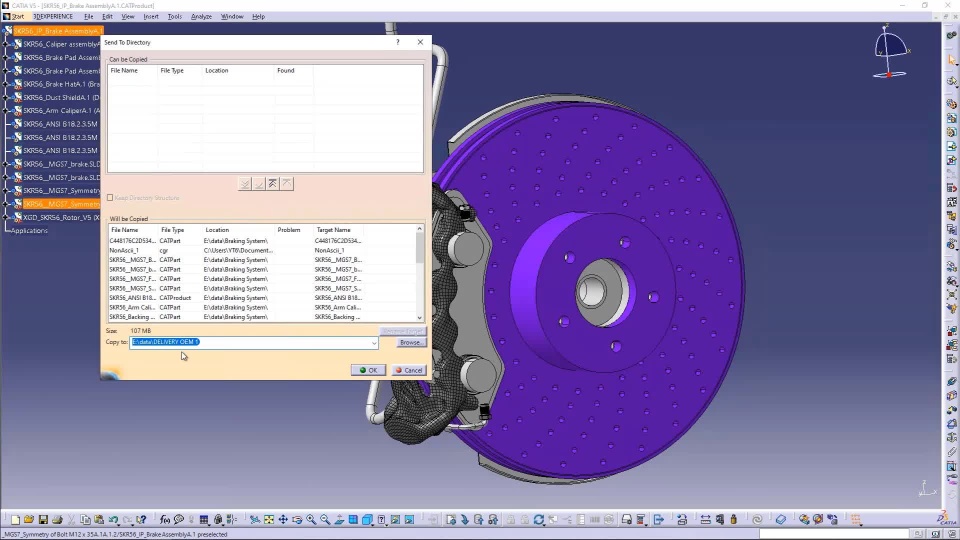Select root SKR56_IP_Brake AssemblyA.1 node
The height and width of the screenshot is (540, 960).
[x=58, y=31]
